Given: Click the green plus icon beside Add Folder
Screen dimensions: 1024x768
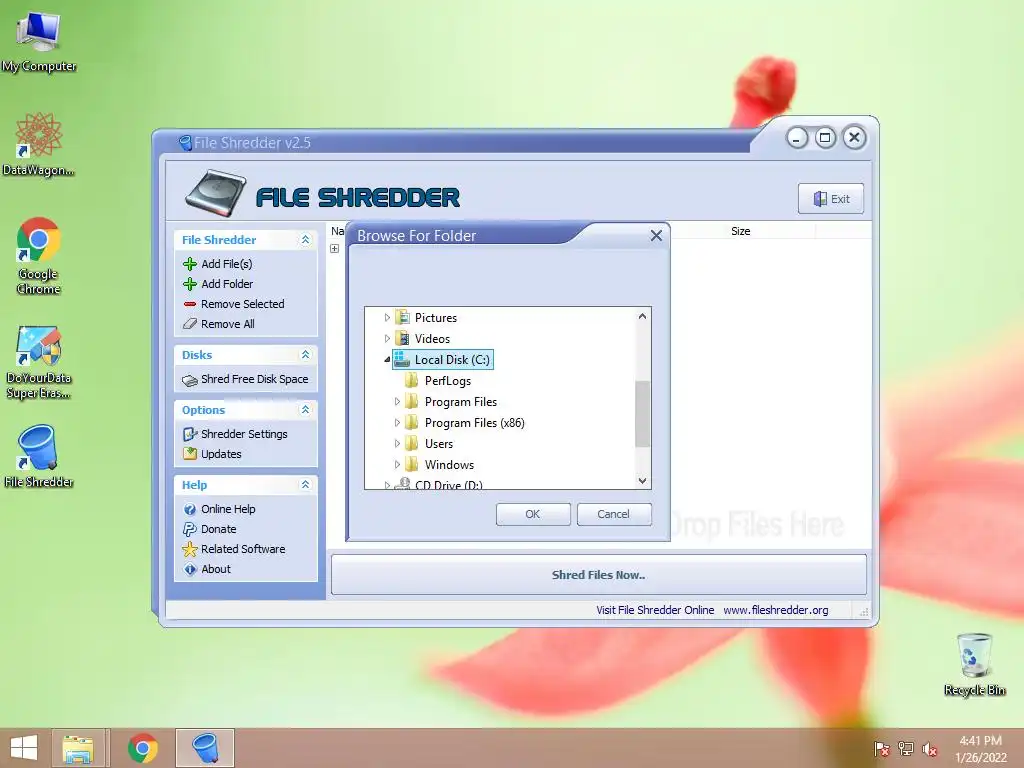Looking at the screenshot, I should click(189, 284).
